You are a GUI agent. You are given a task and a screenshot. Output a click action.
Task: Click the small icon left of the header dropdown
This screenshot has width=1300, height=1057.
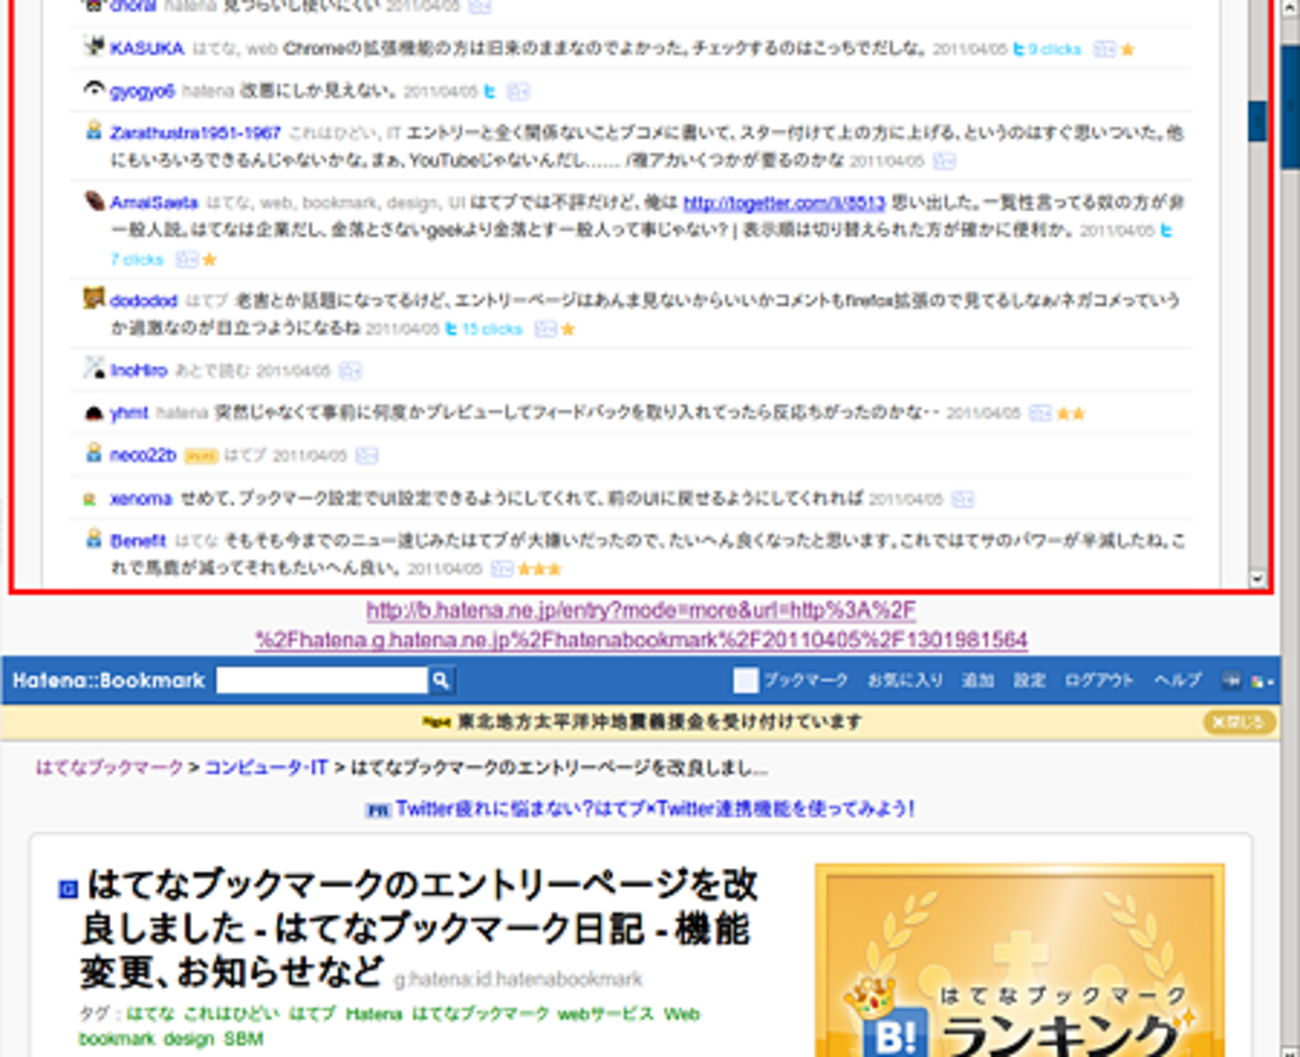point(1231,681)
